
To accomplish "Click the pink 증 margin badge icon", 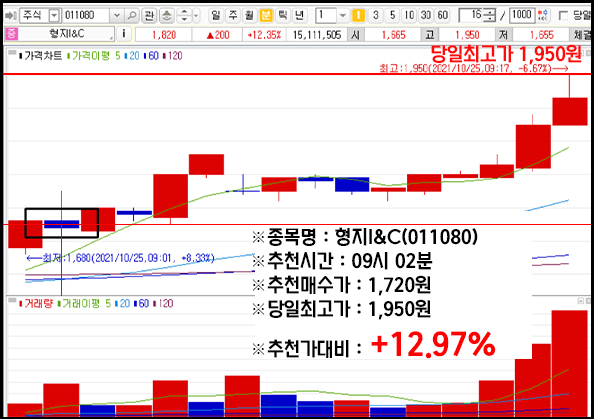I will coord(11,34).
